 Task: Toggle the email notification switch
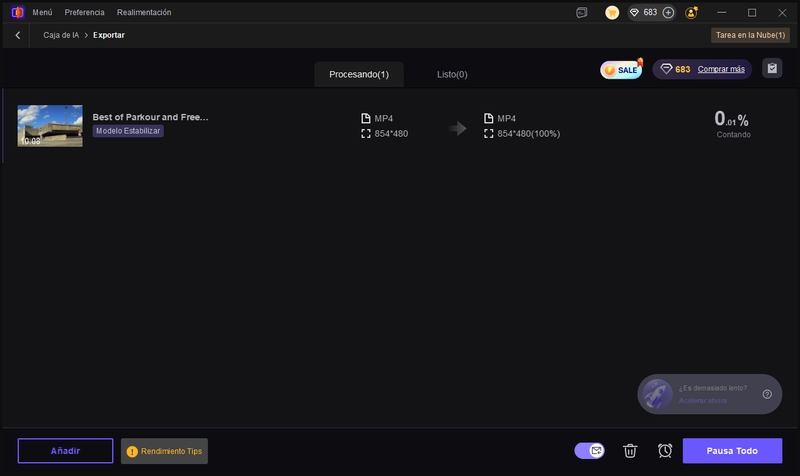pos(591,451)
